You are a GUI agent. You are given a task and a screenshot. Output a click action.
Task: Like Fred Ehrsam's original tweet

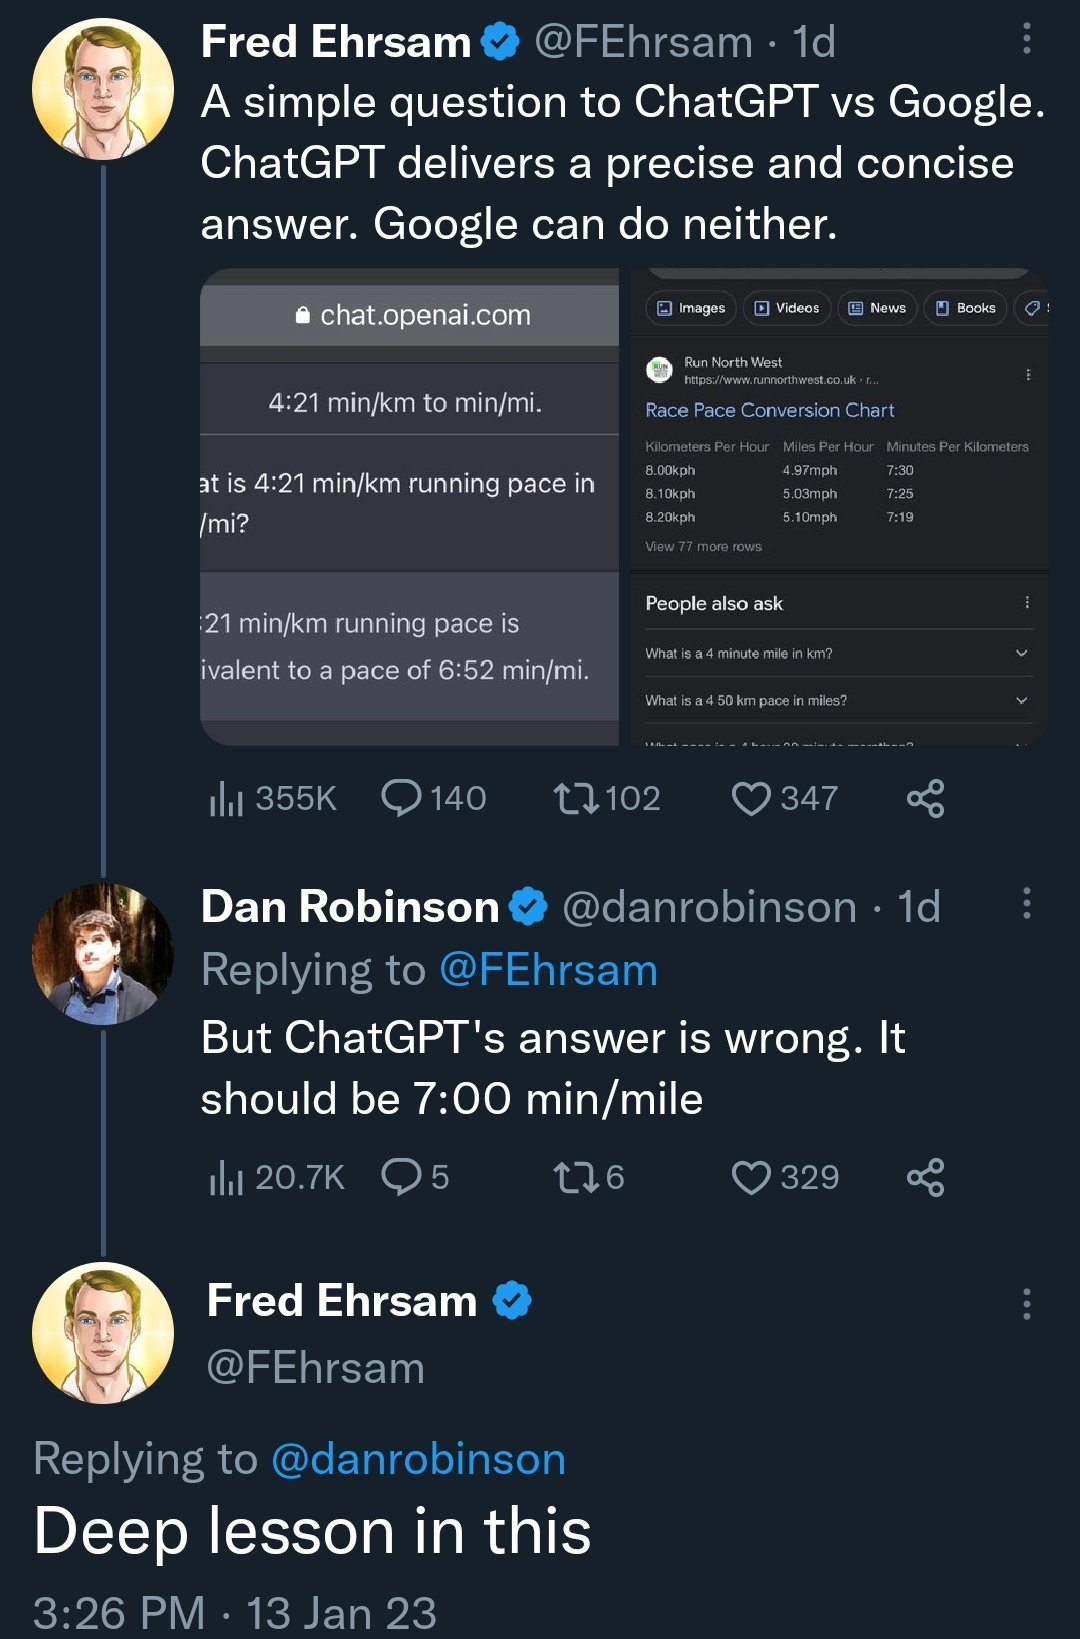pos(751,799)
